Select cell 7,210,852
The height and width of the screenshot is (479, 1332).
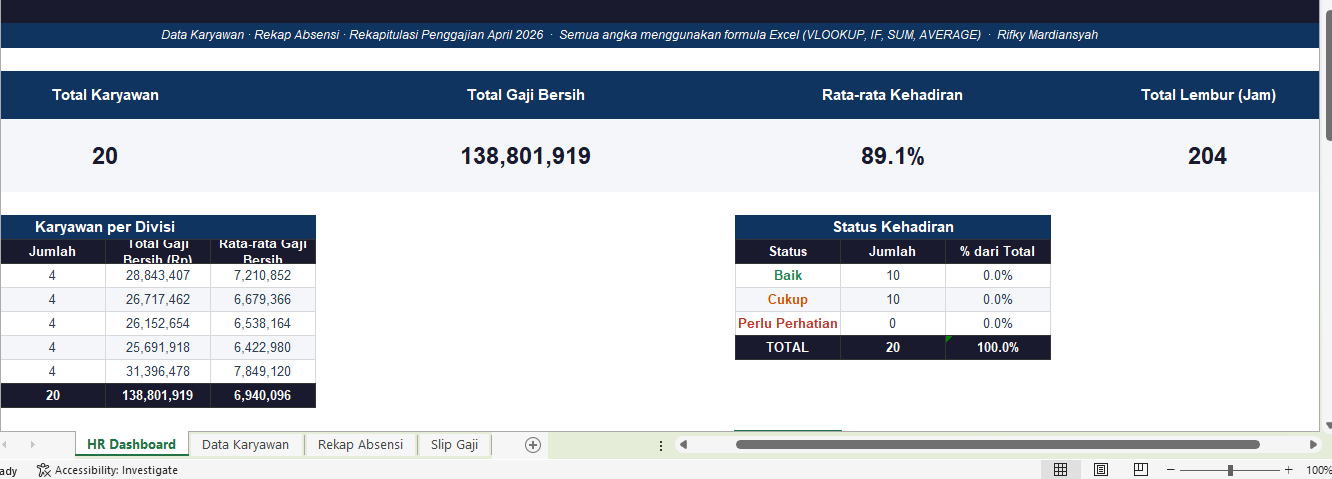pyautogui.click(x=263, y=275)
